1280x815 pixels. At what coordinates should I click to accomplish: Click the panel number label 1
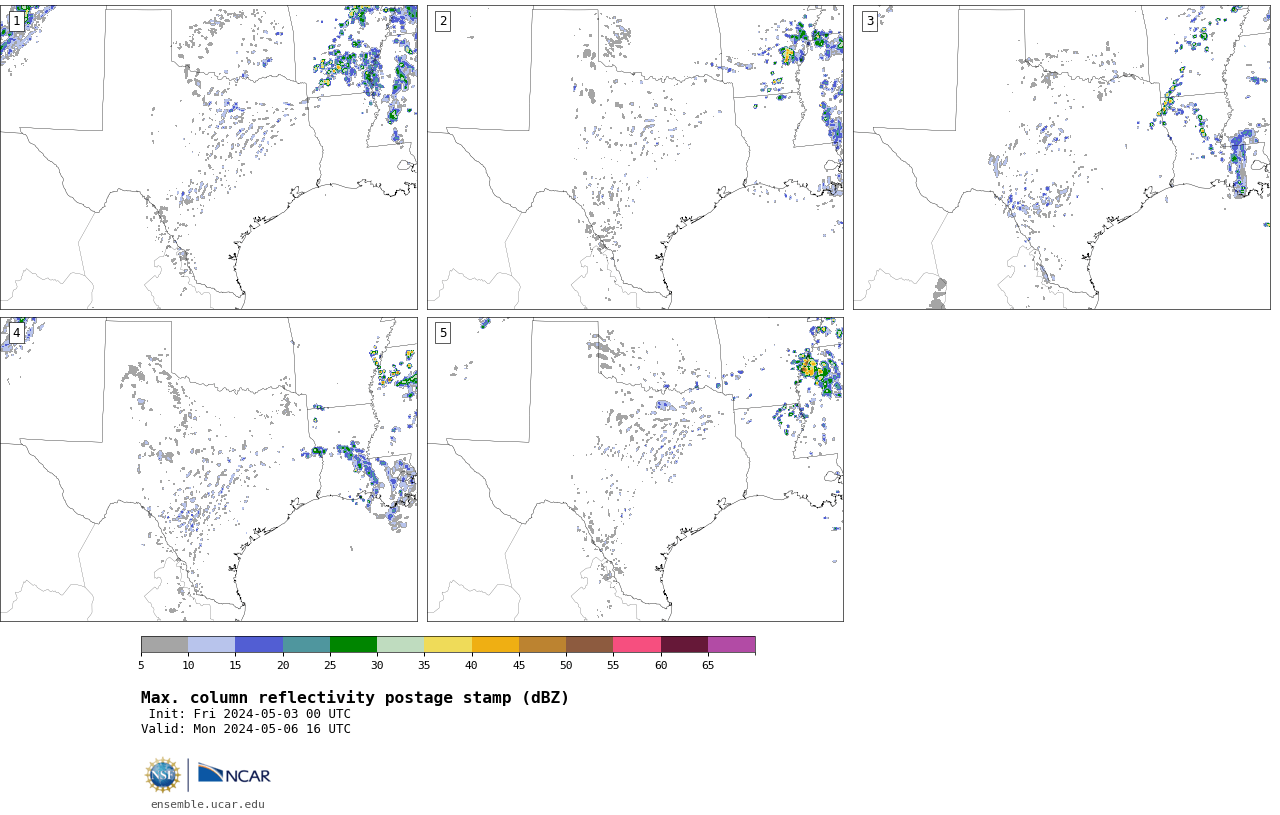pos(16,21)
